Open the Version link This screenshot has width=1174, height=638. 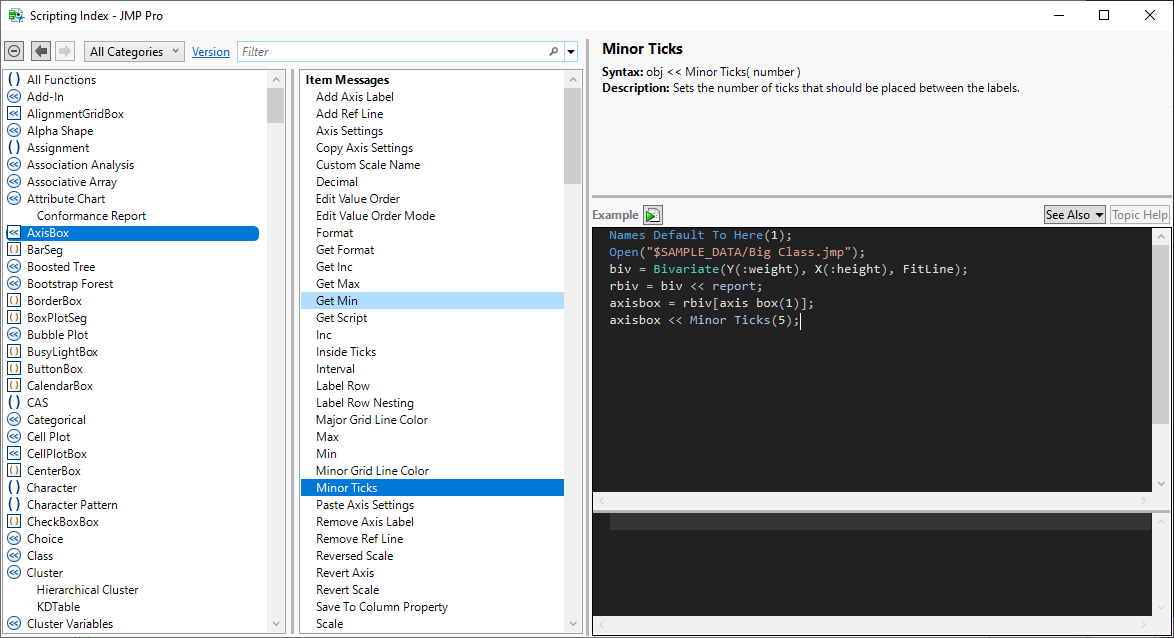click(x=211, y=52)
